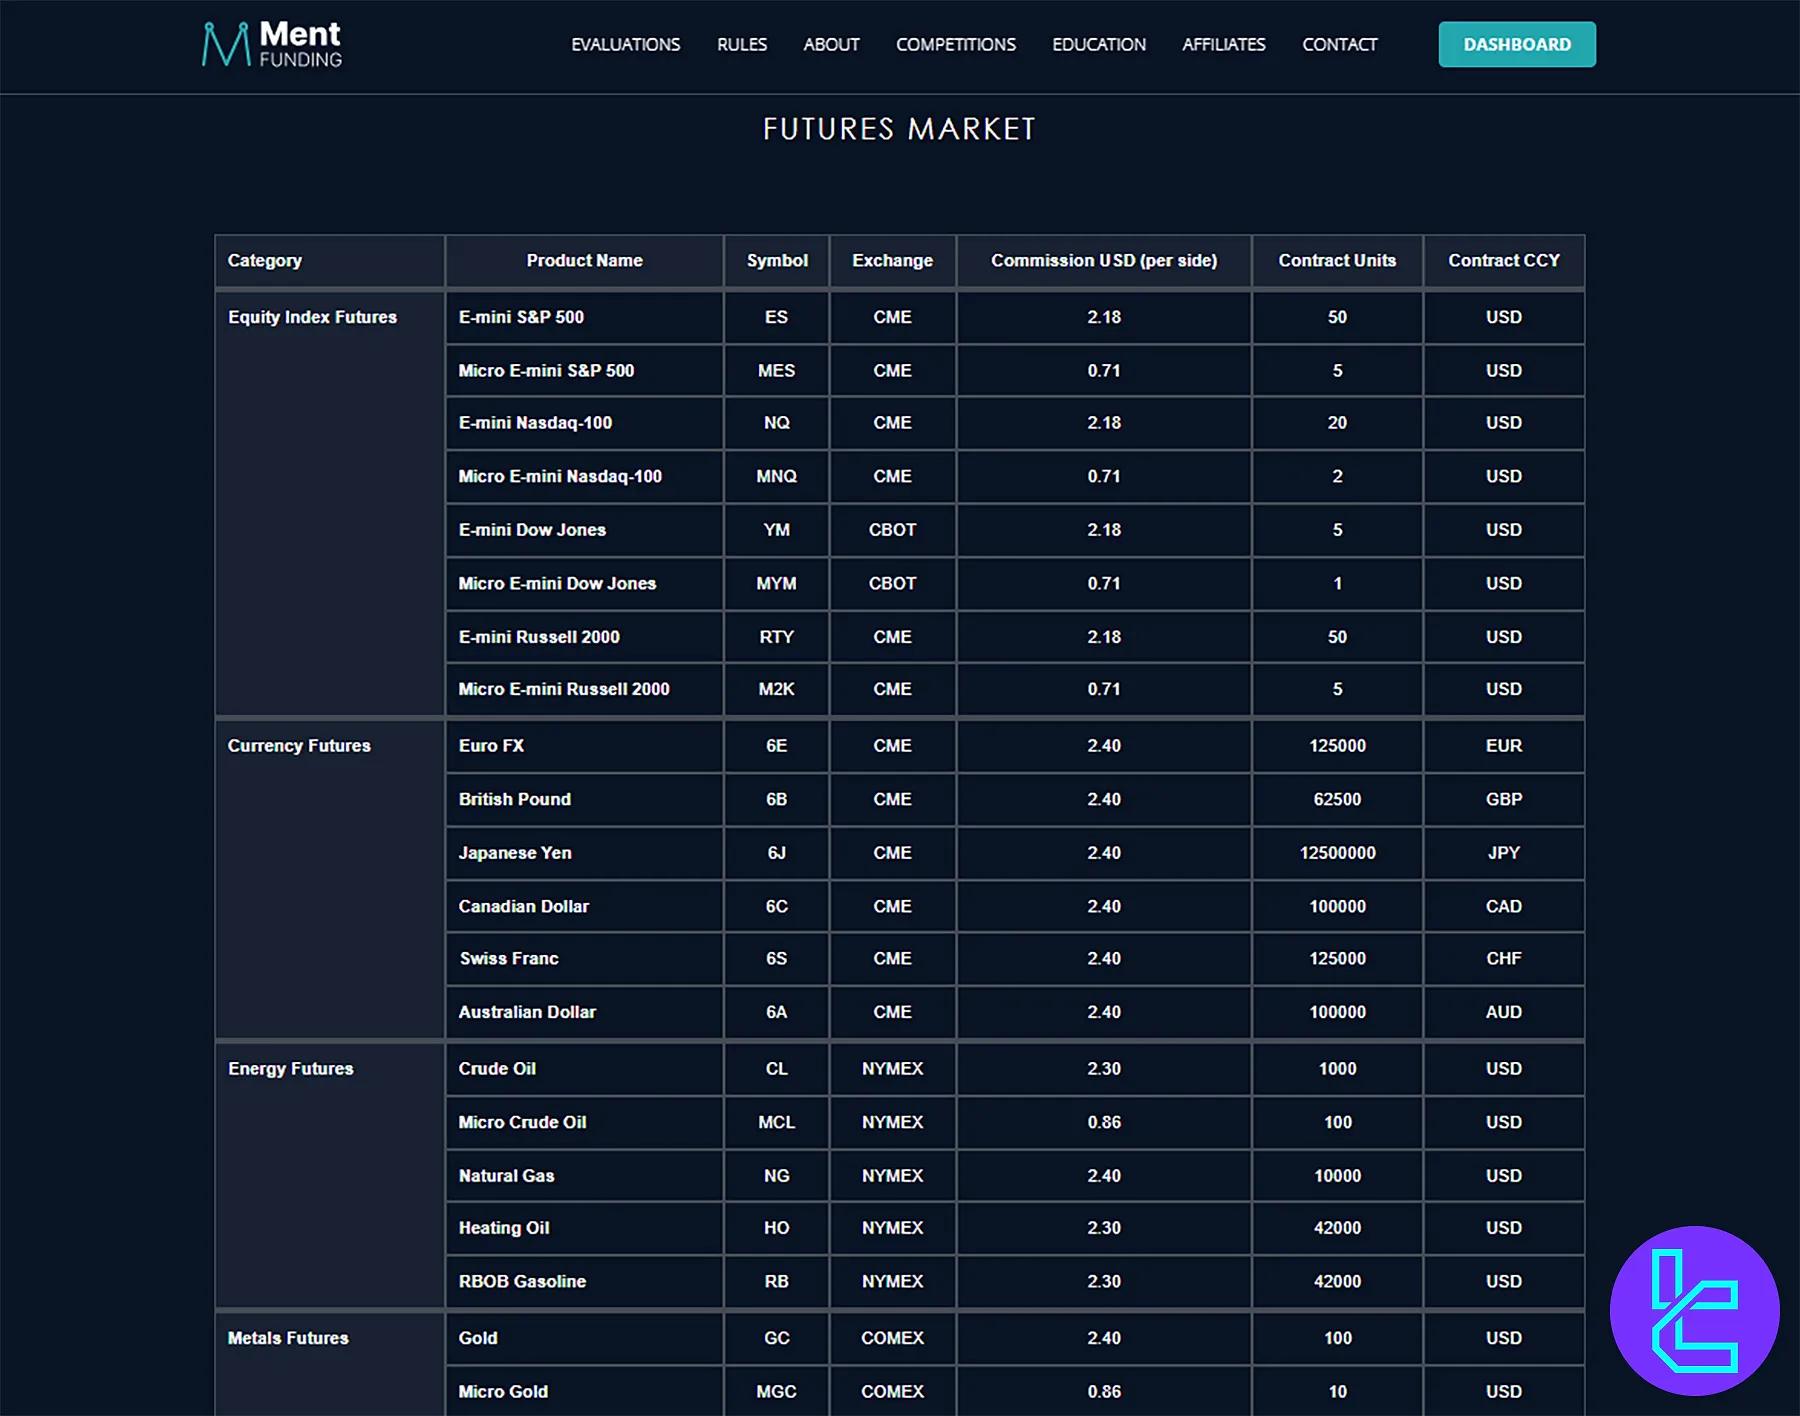Select the M2K symbol cell
1800x1416 pixels.
coord(777,689)
